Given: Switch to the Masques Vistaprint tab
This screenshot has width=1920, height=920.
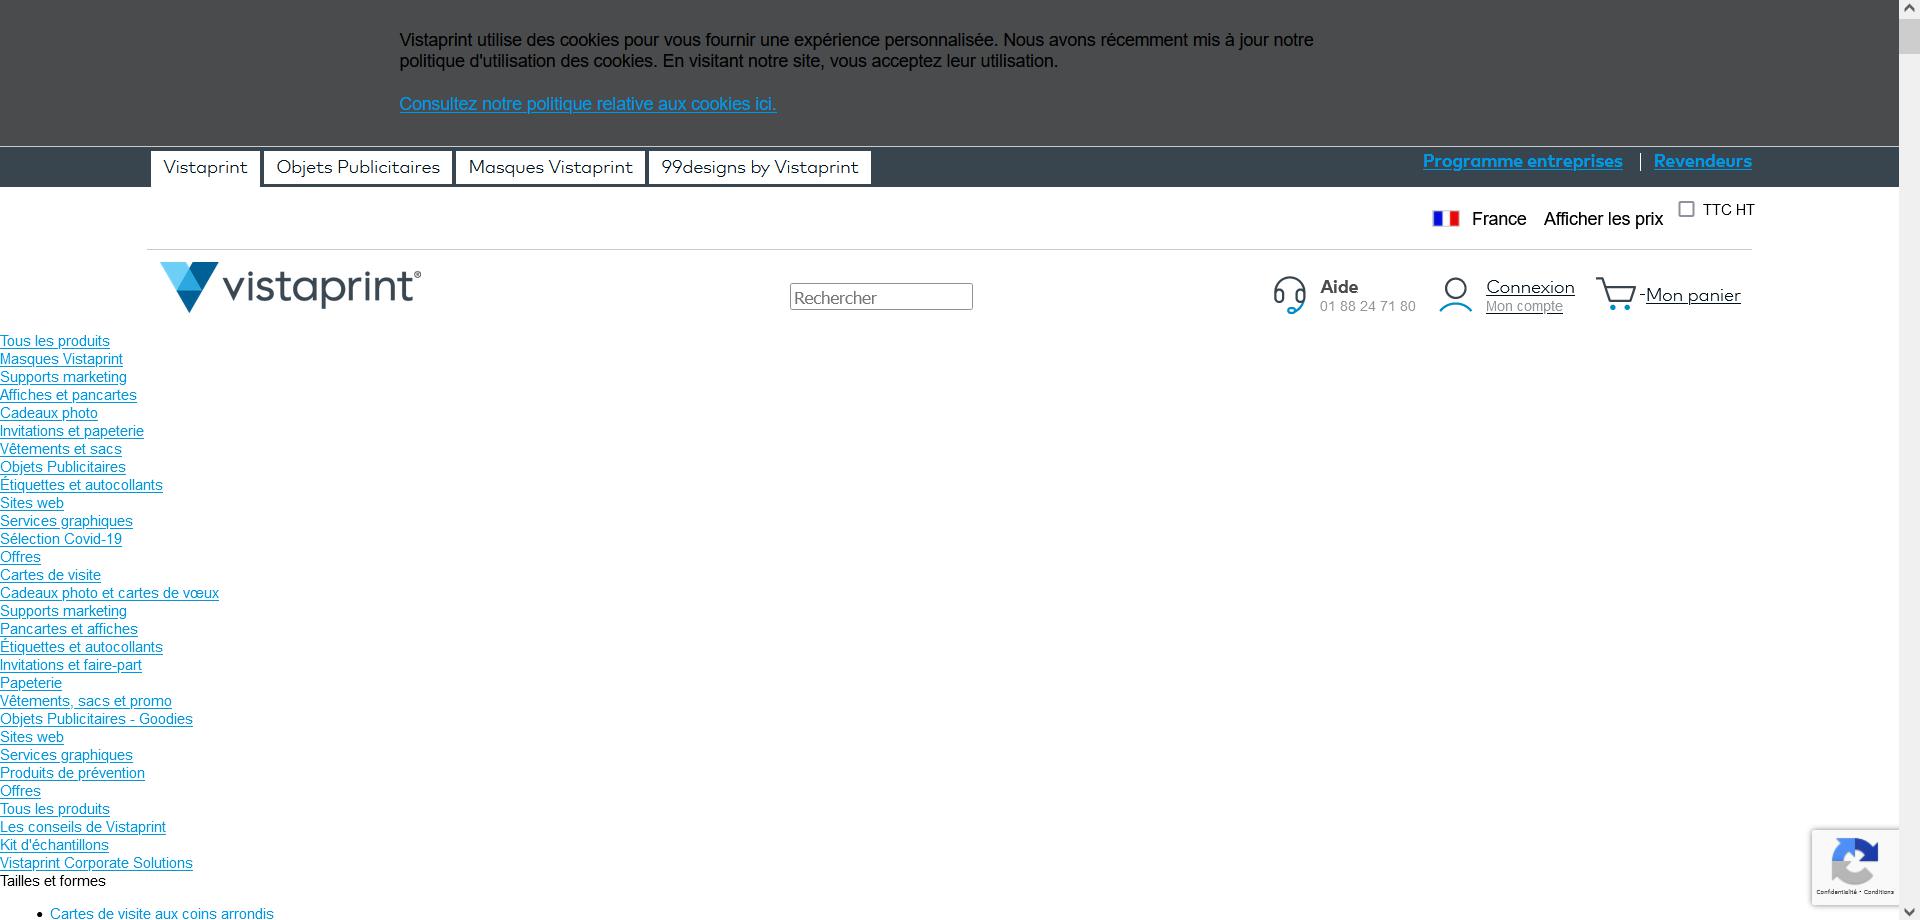Looking at the screenshot, I should [x=549, y=167].
